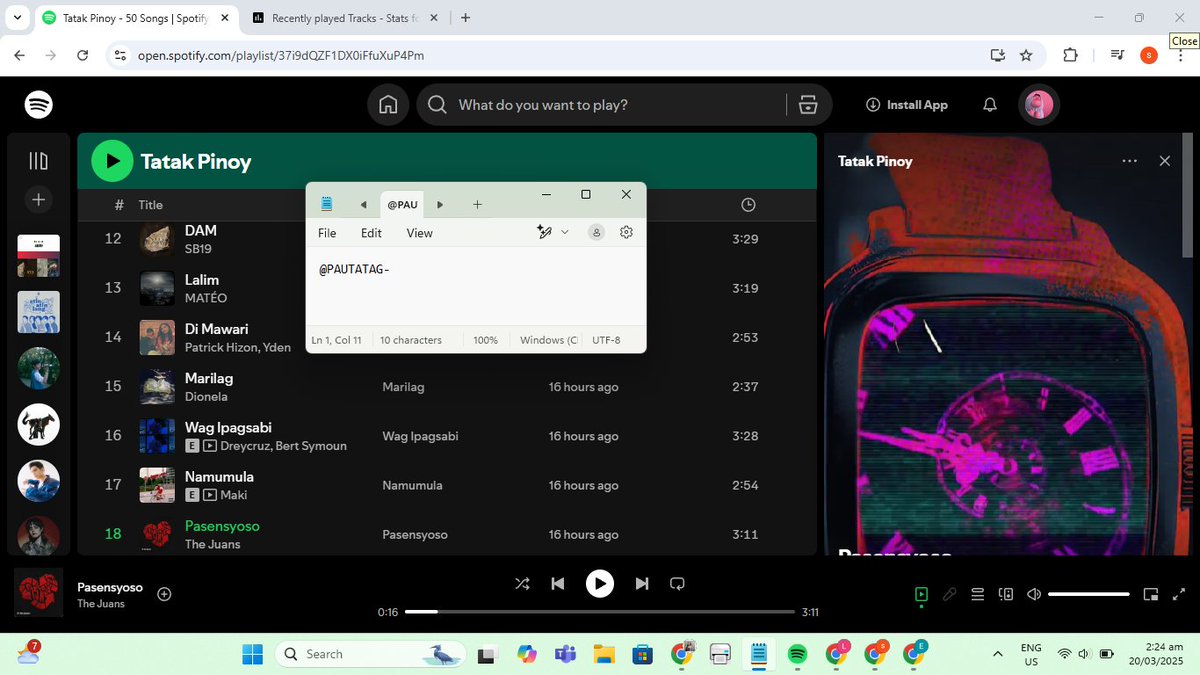This screenshot has height=675, width=1200.
Task: Open more options in Tatak Pinoy panel
Action: click(x=1129, y=161)
